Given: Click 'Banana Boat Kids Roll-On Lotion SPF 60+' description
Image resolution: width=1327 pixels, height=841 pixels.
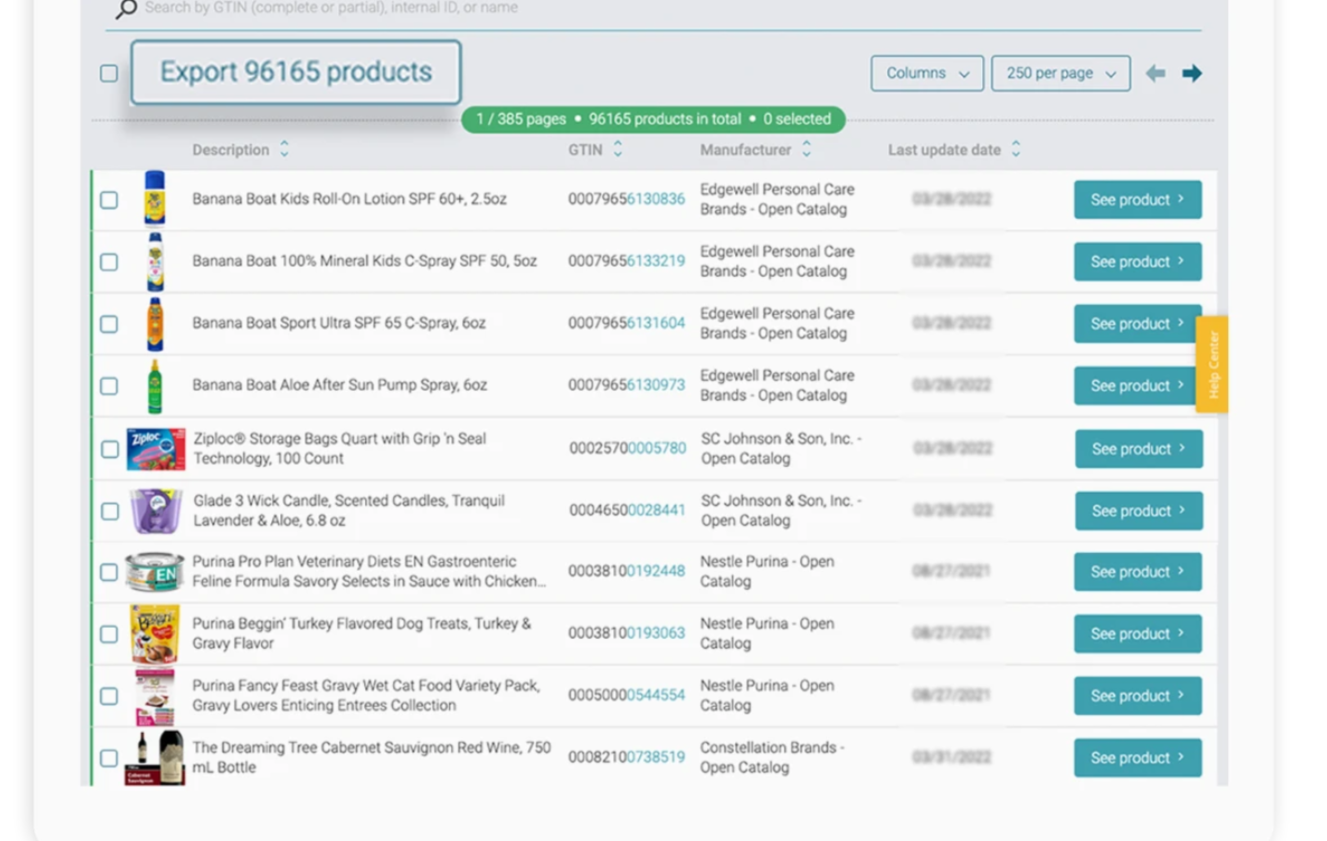Looking at the screenshot, I should [x=350, y=199].
